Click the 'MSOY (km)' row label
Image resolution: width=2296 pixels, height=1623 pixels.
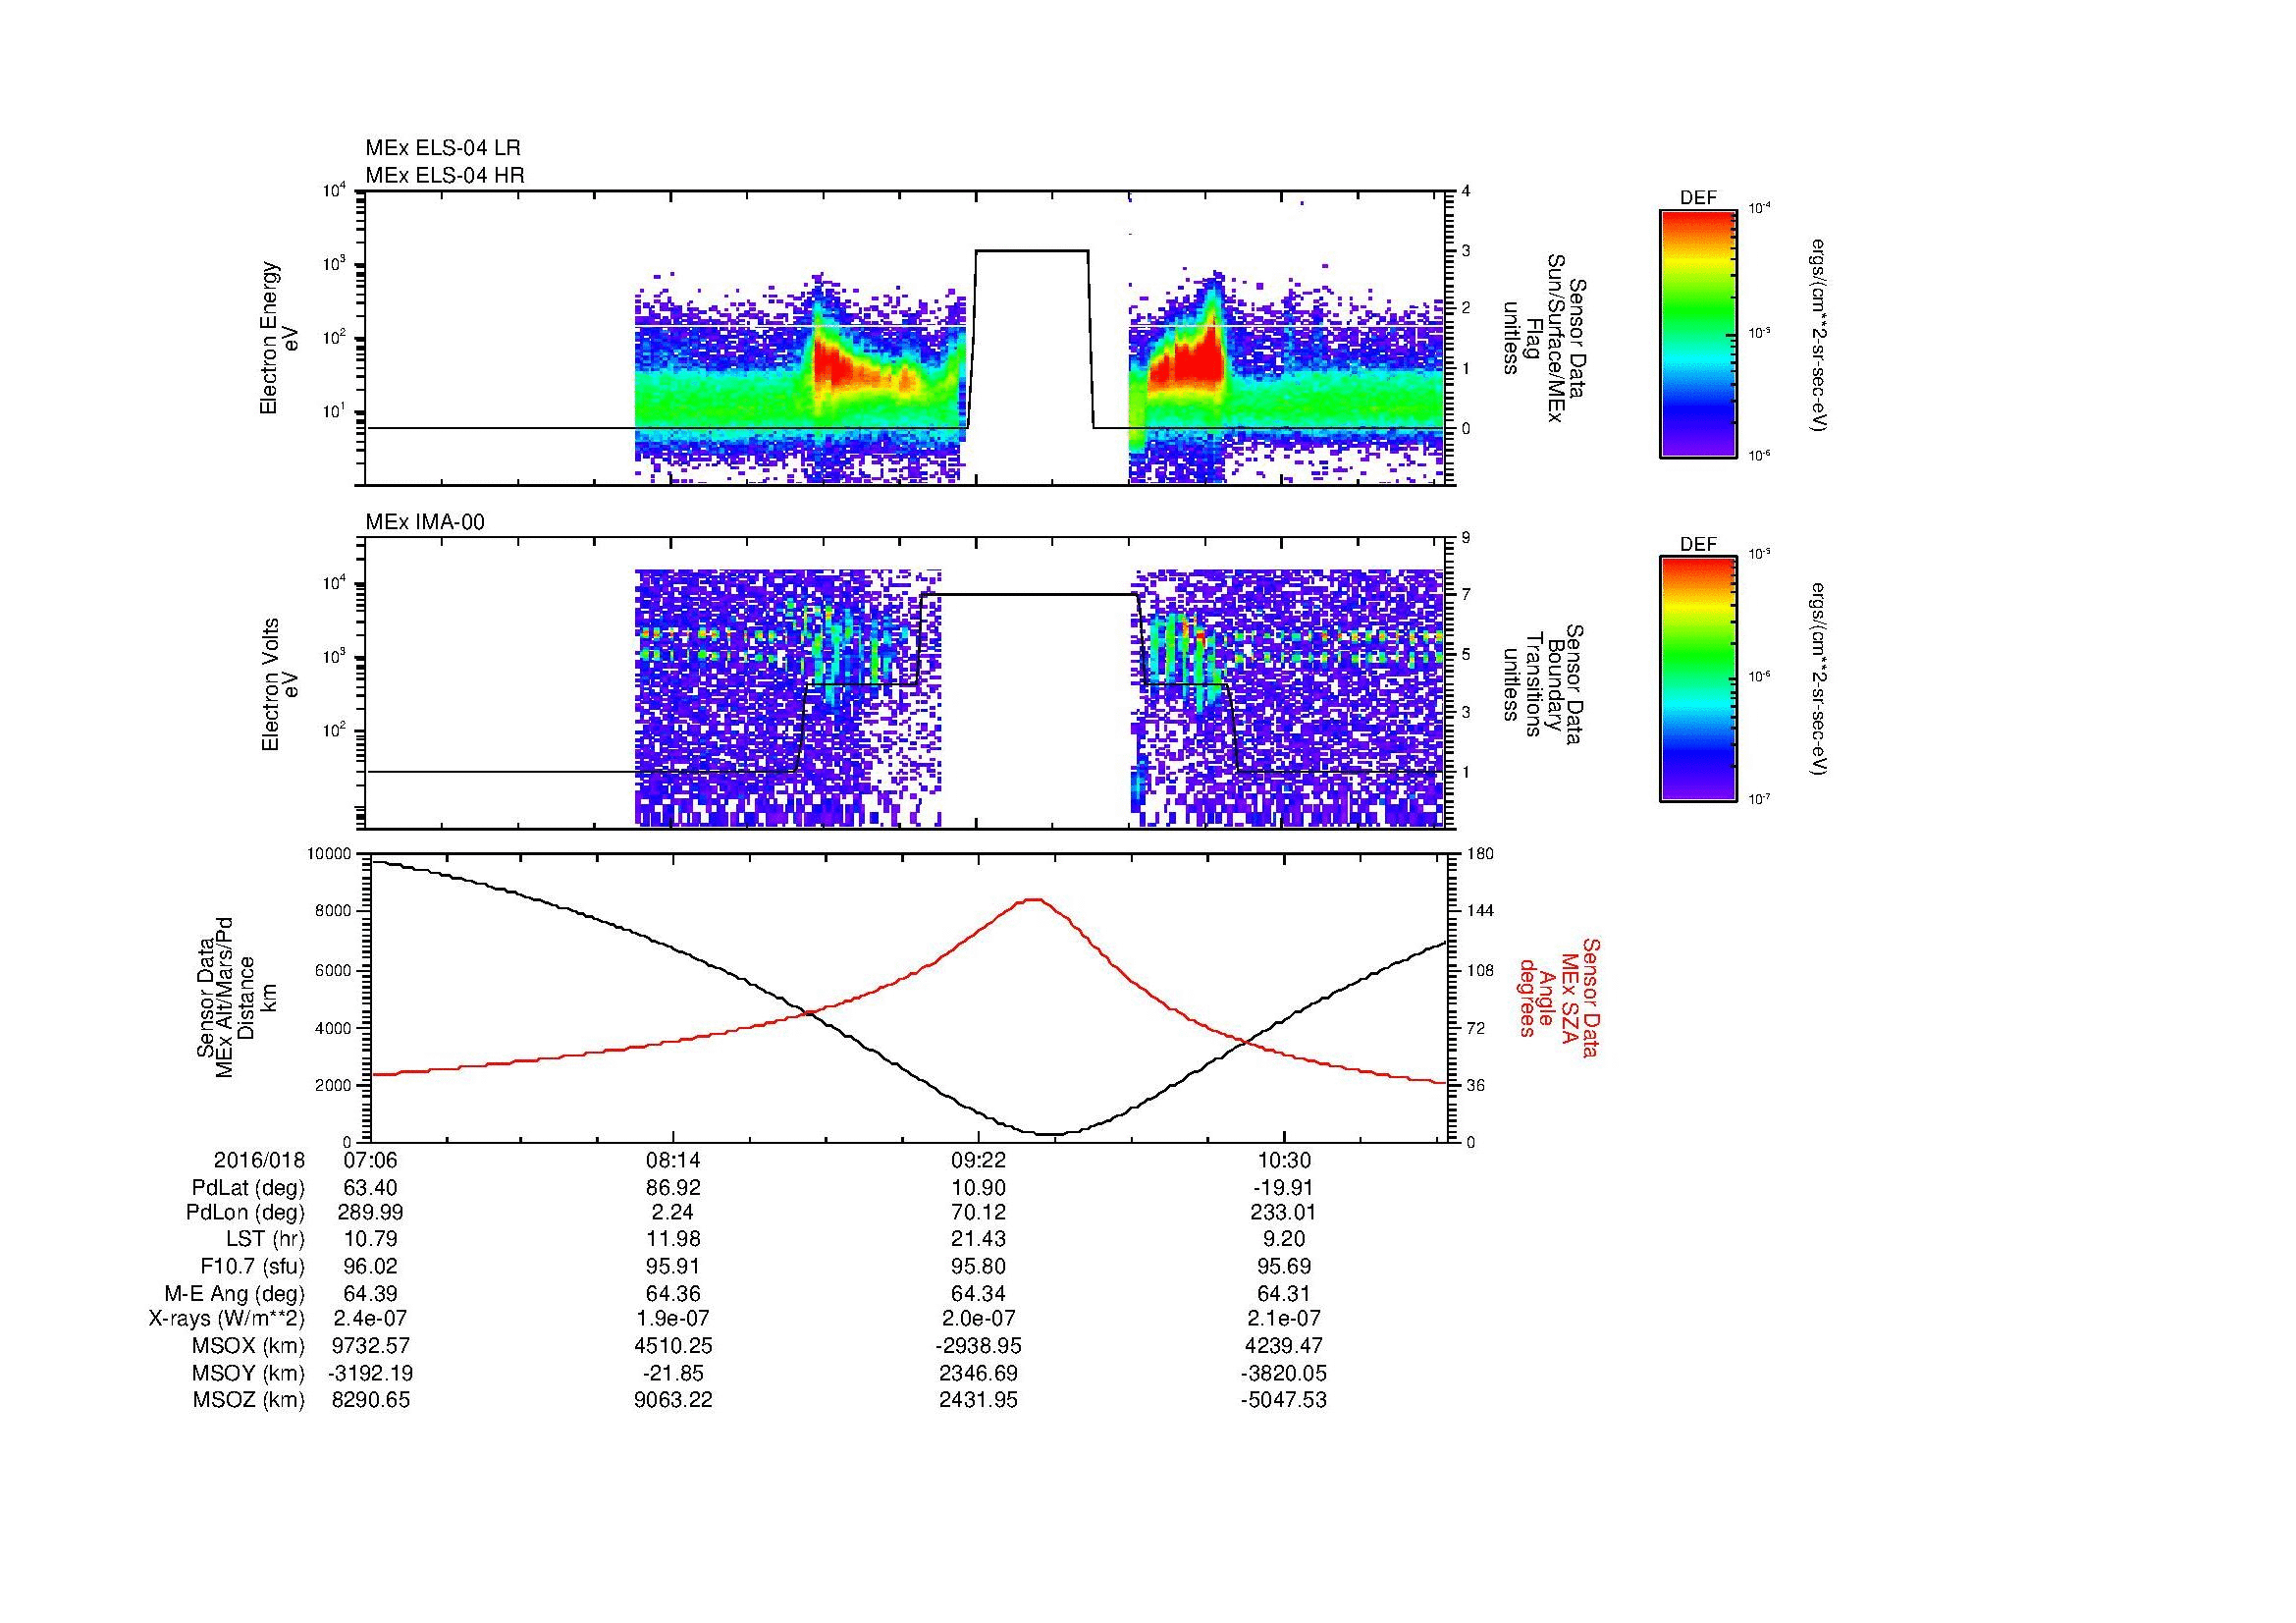248,1374
